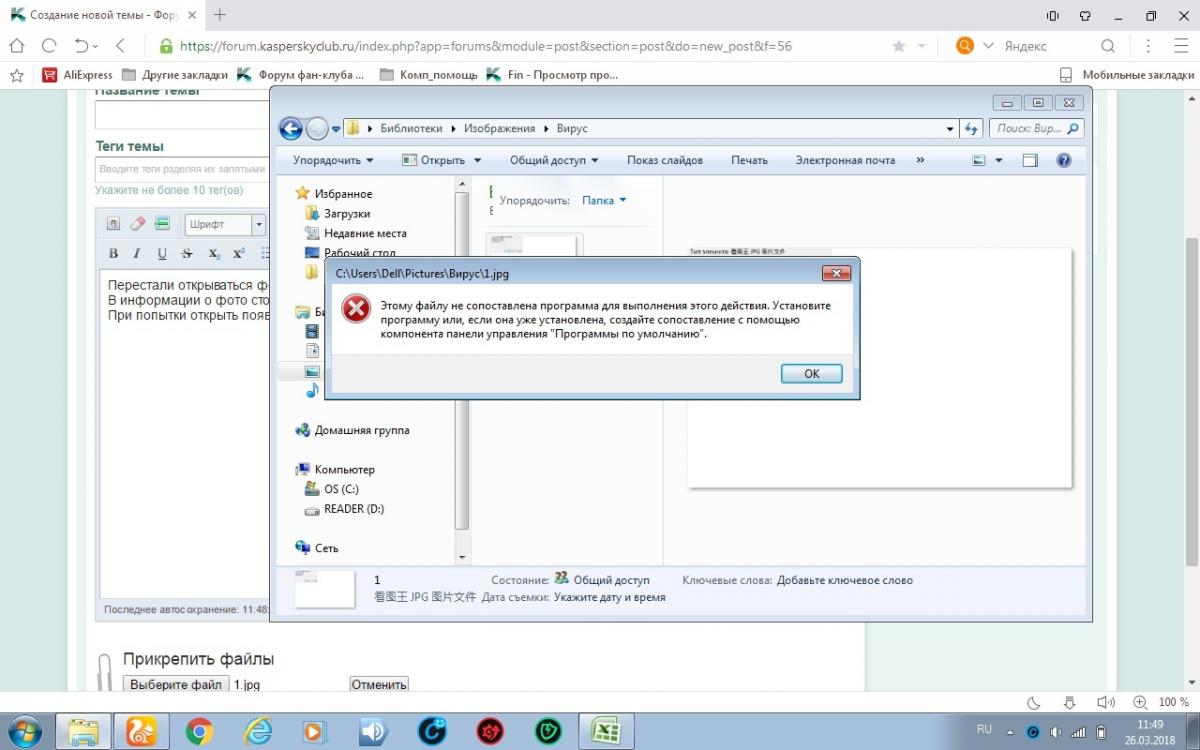This screenshot has width=1200, height=750.
Task: Click the file thumbnail in the details pane
Action: 325,589
